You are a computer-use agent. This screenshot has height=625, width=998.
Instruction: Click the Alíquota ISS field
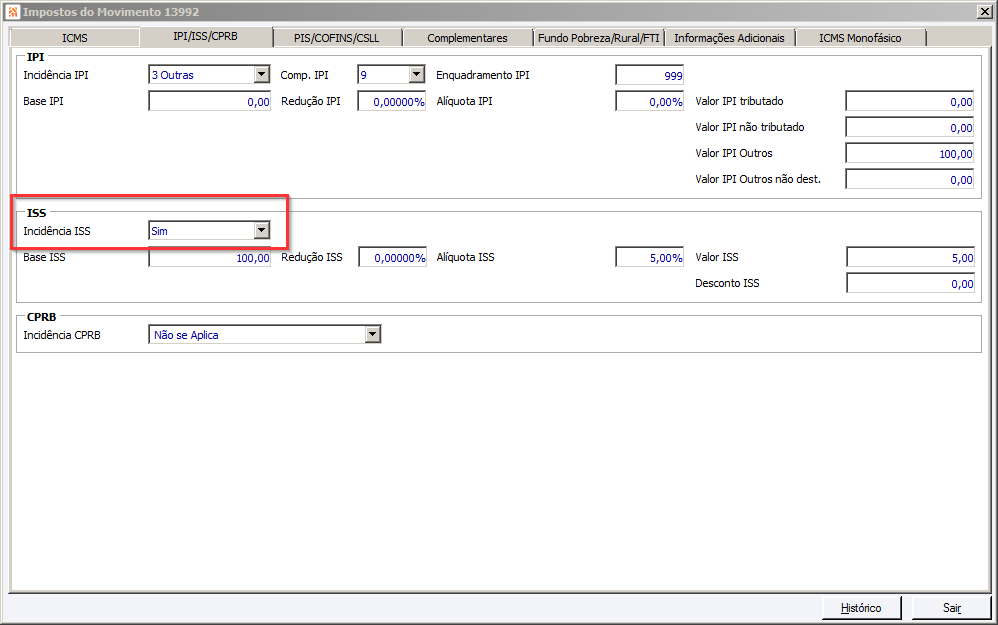coord(649,257)
